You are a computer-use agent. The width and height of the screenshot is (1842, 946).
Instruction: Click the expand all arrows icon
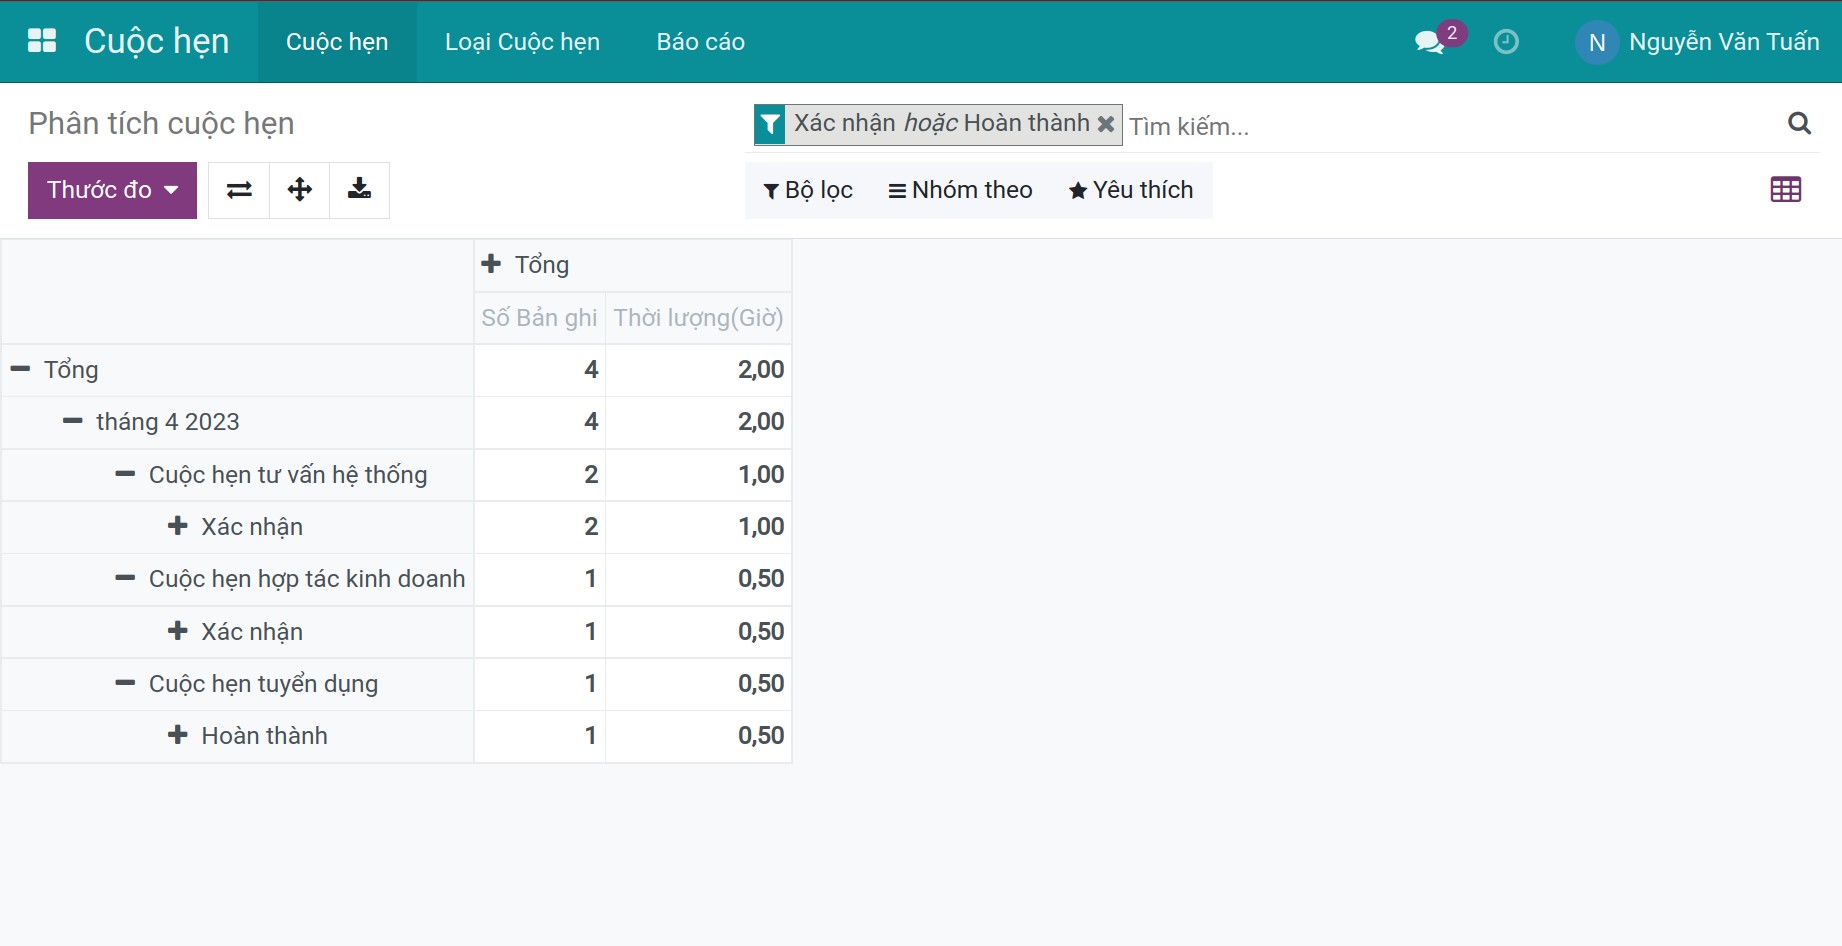coord(299,190)
